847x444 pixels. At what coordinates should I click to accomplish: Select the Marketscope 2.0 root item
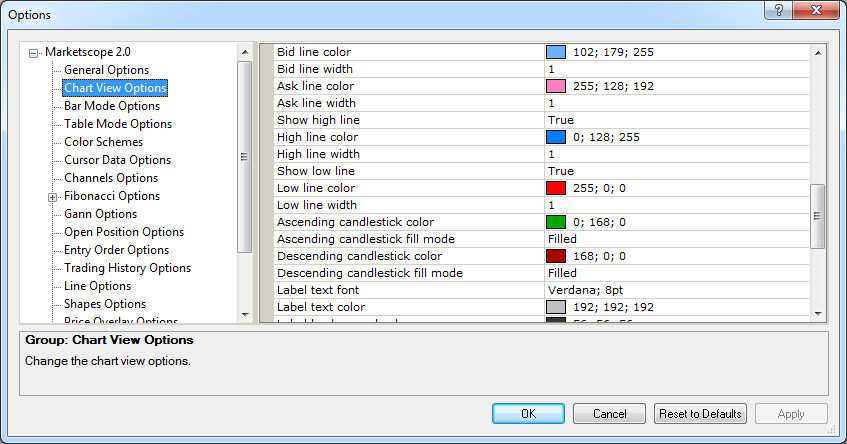pyautogui.click(x=88, y=52)
